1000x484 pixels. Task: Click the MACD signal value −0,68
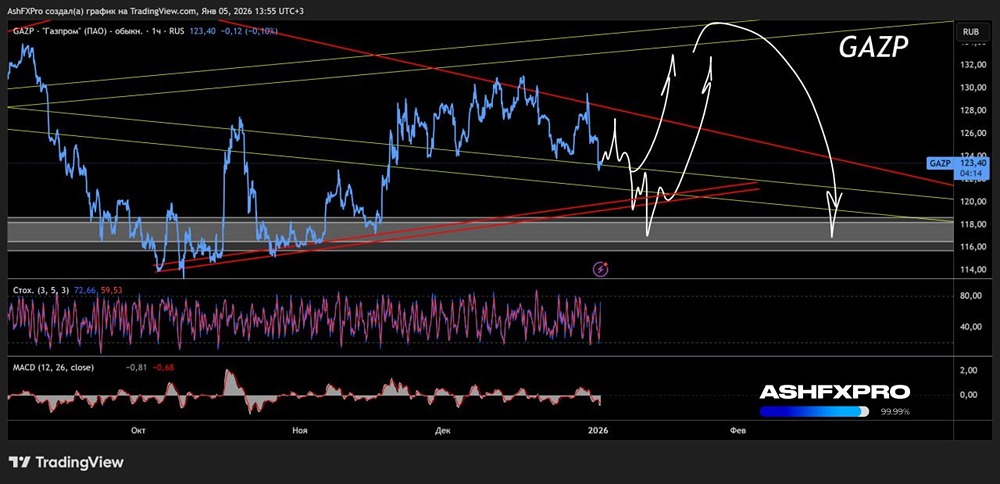tap(163, 367)
